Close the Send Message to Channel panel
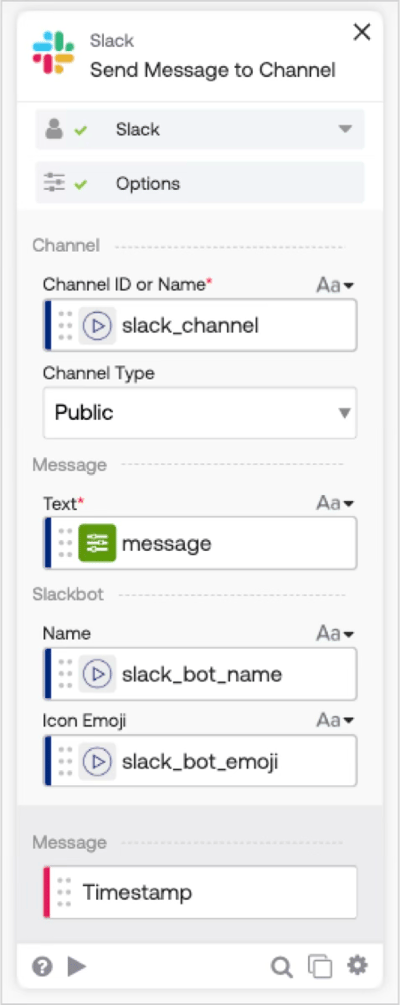Screen dimensions: 400x1005 (362, 32)
